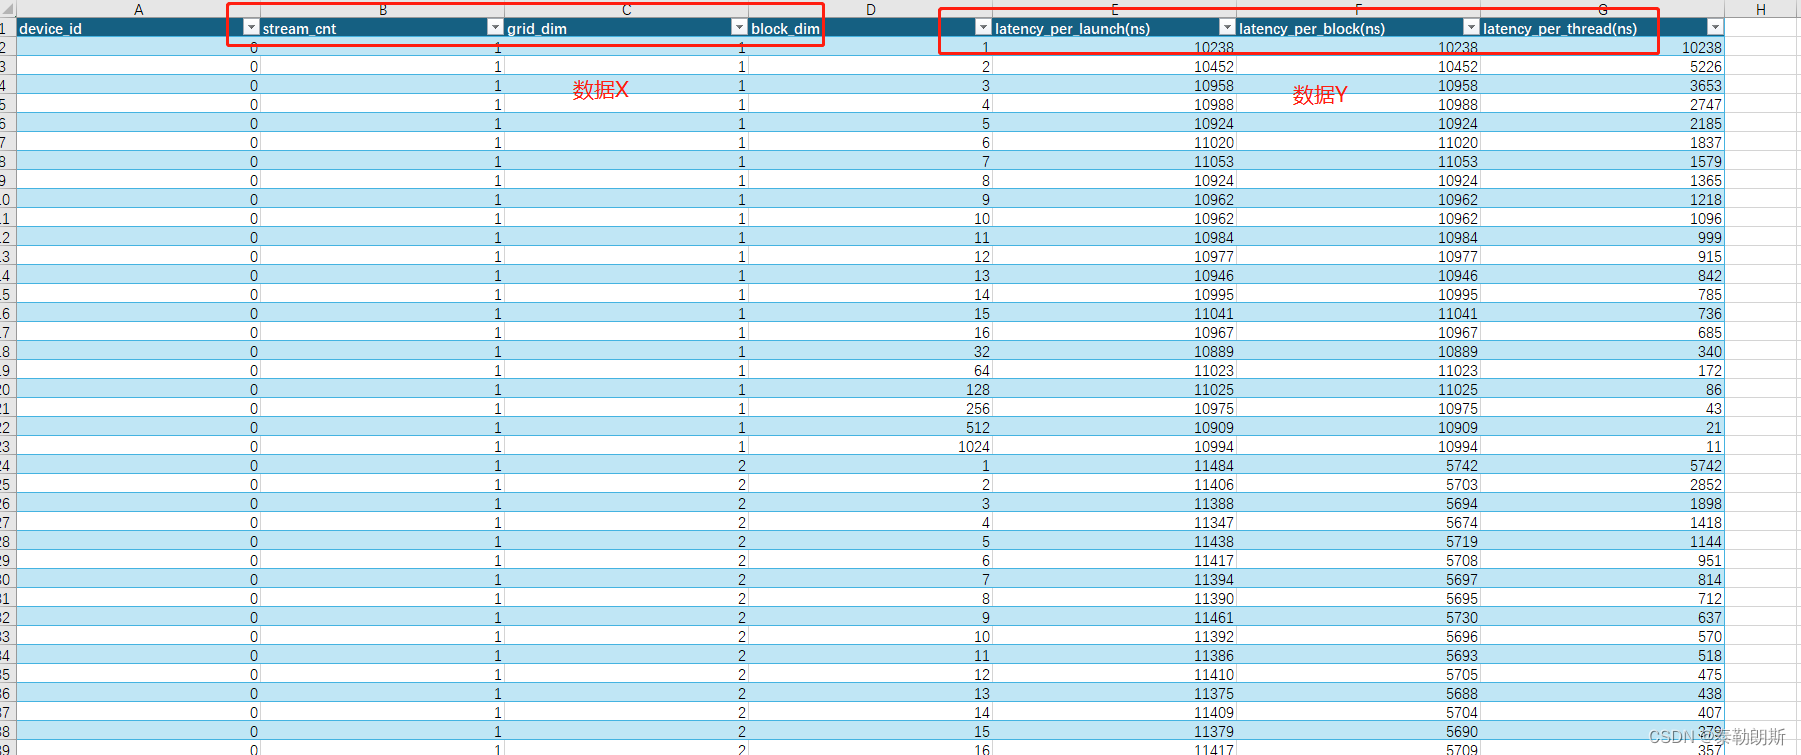Open the latency_per_thread(ns) filter dropdown arrow
This screenshot has width=1801, height=755.
coord(1715,28)
